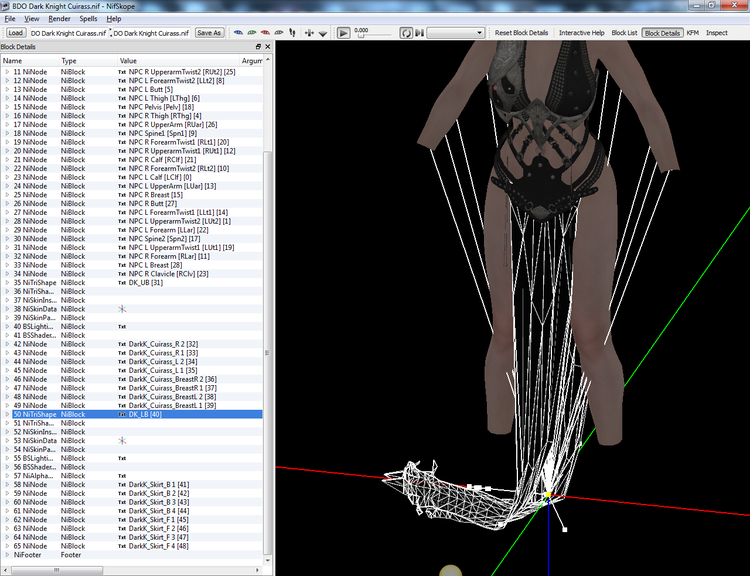Select row NPC Spine1 [Spn1] [9]
The height and width of the screenshot is (576, 750).
[x=132, y=133]
